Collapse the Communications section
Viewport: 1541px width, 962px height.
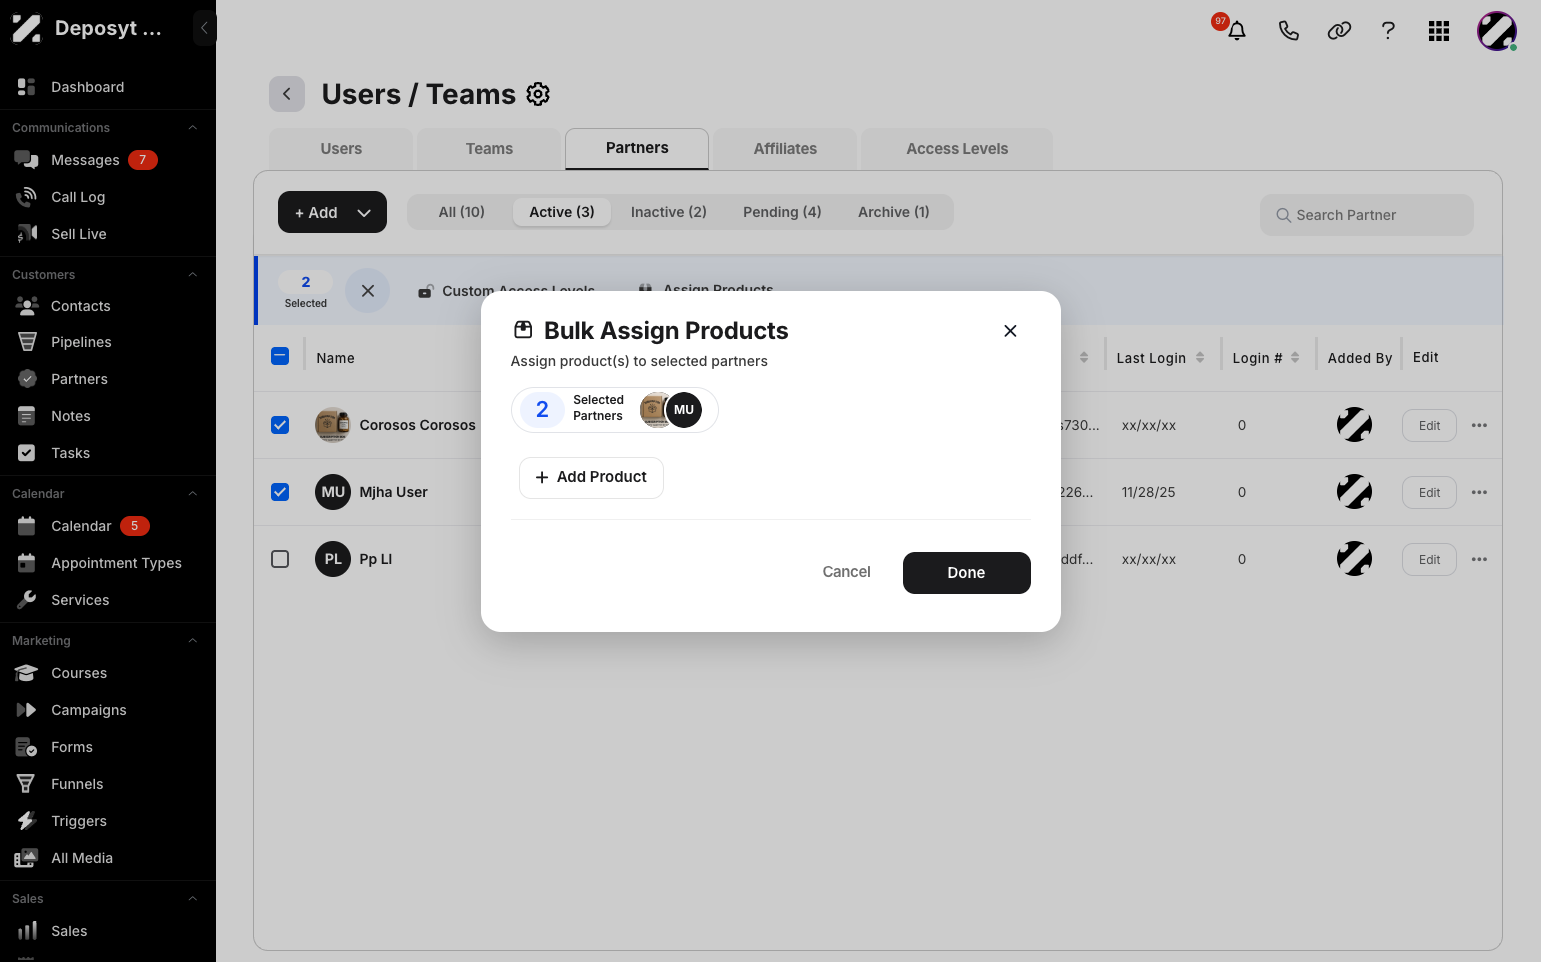[193, 128]
